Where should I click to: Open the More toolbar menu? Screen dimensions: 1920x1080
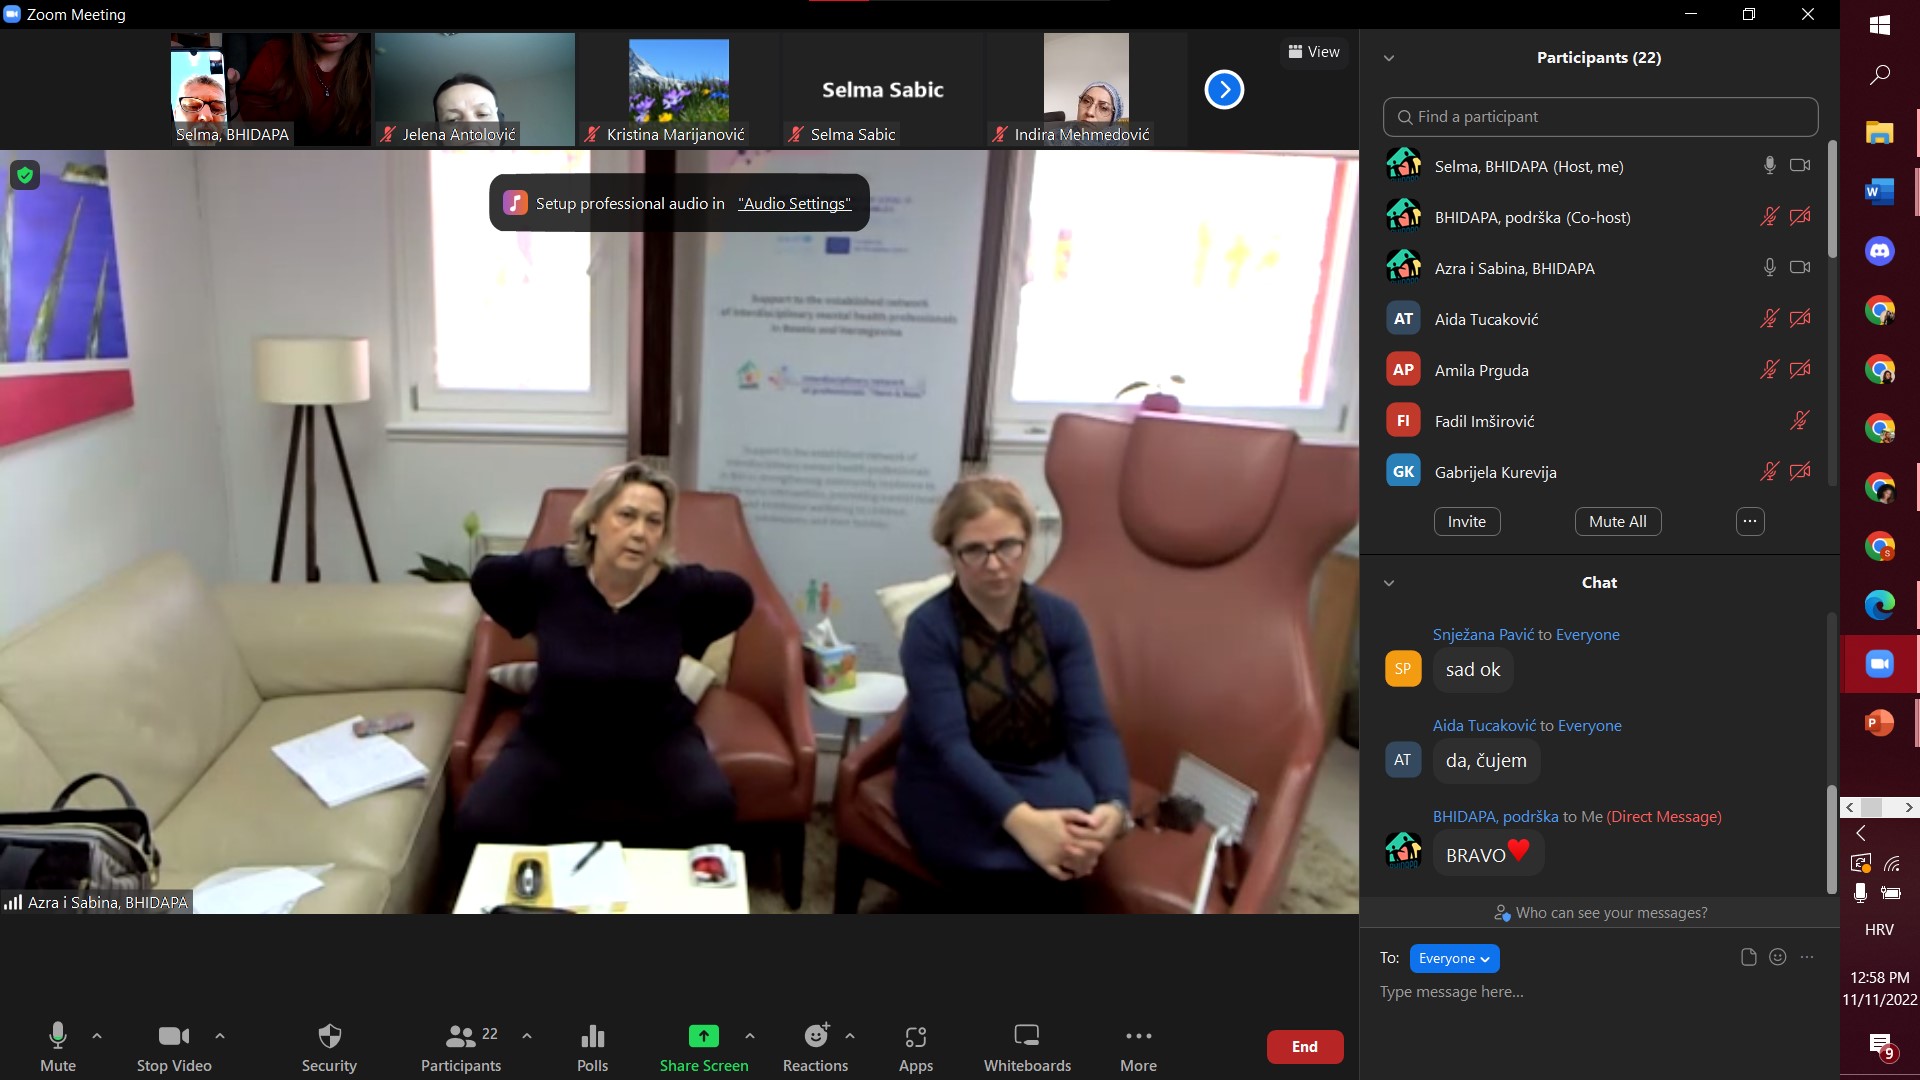1138,1036
